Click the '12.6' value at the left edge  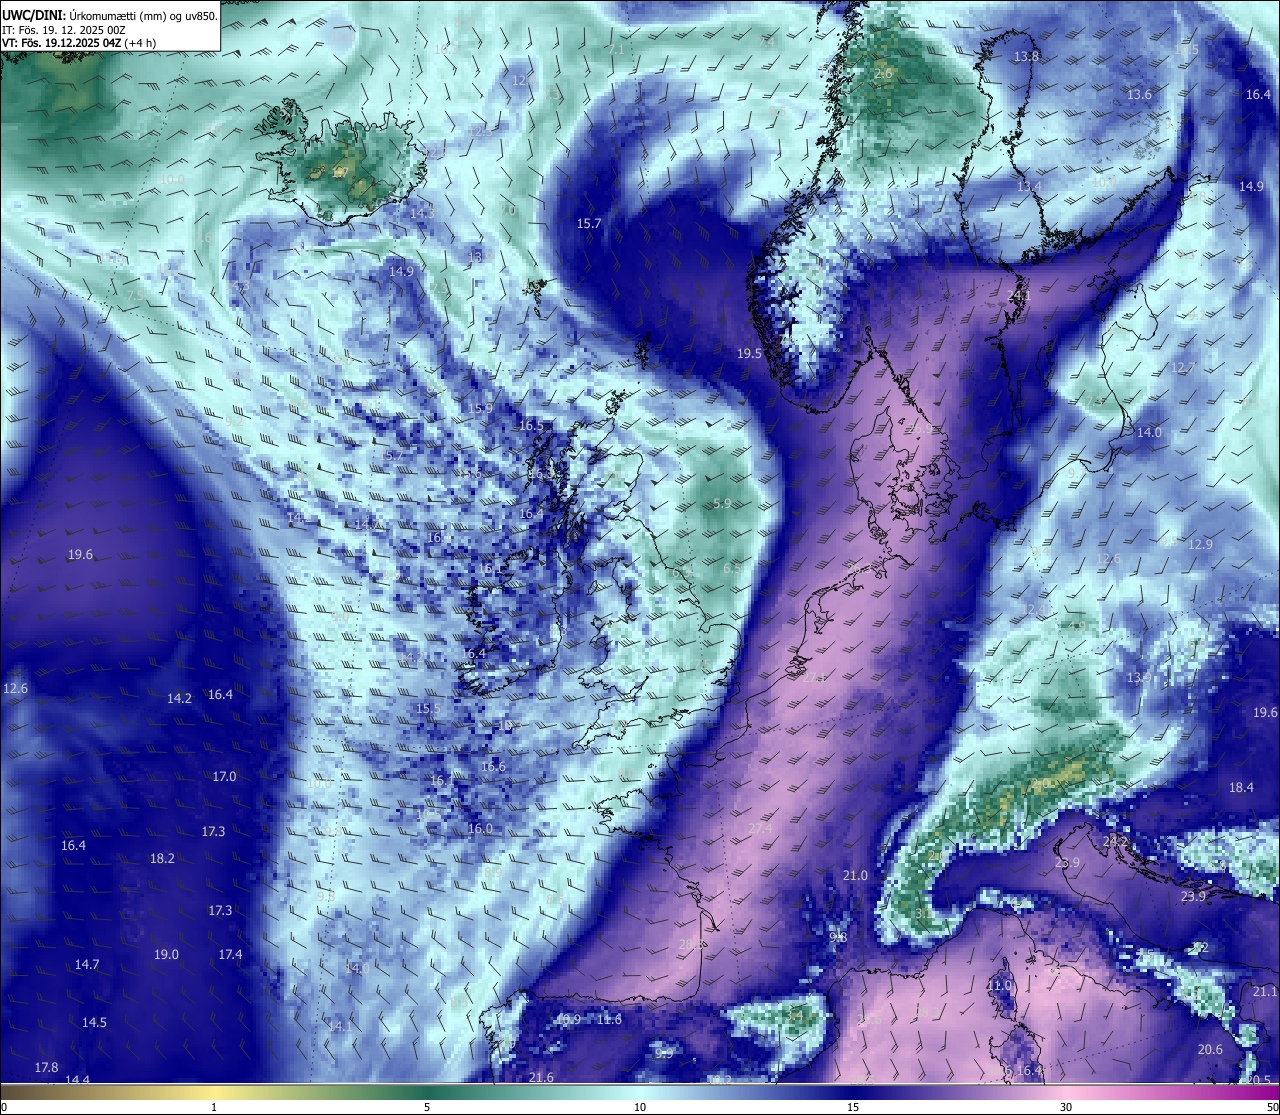click(15, 688)
